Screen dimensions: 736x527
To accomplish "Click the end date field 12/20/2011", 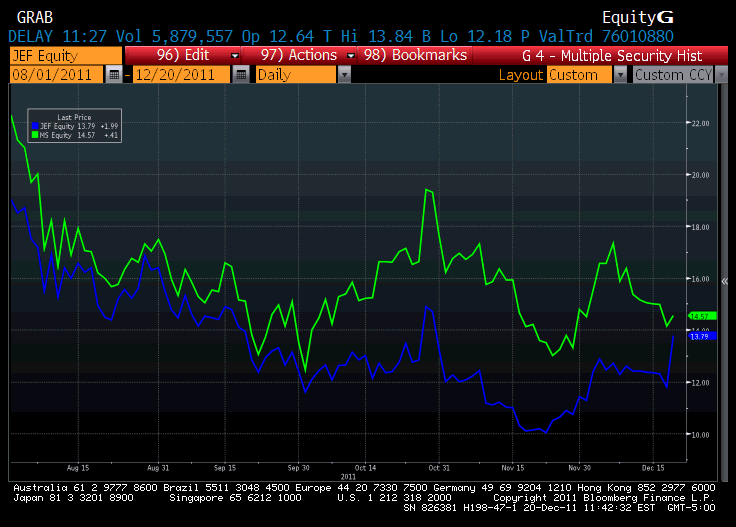I will 182,75.
